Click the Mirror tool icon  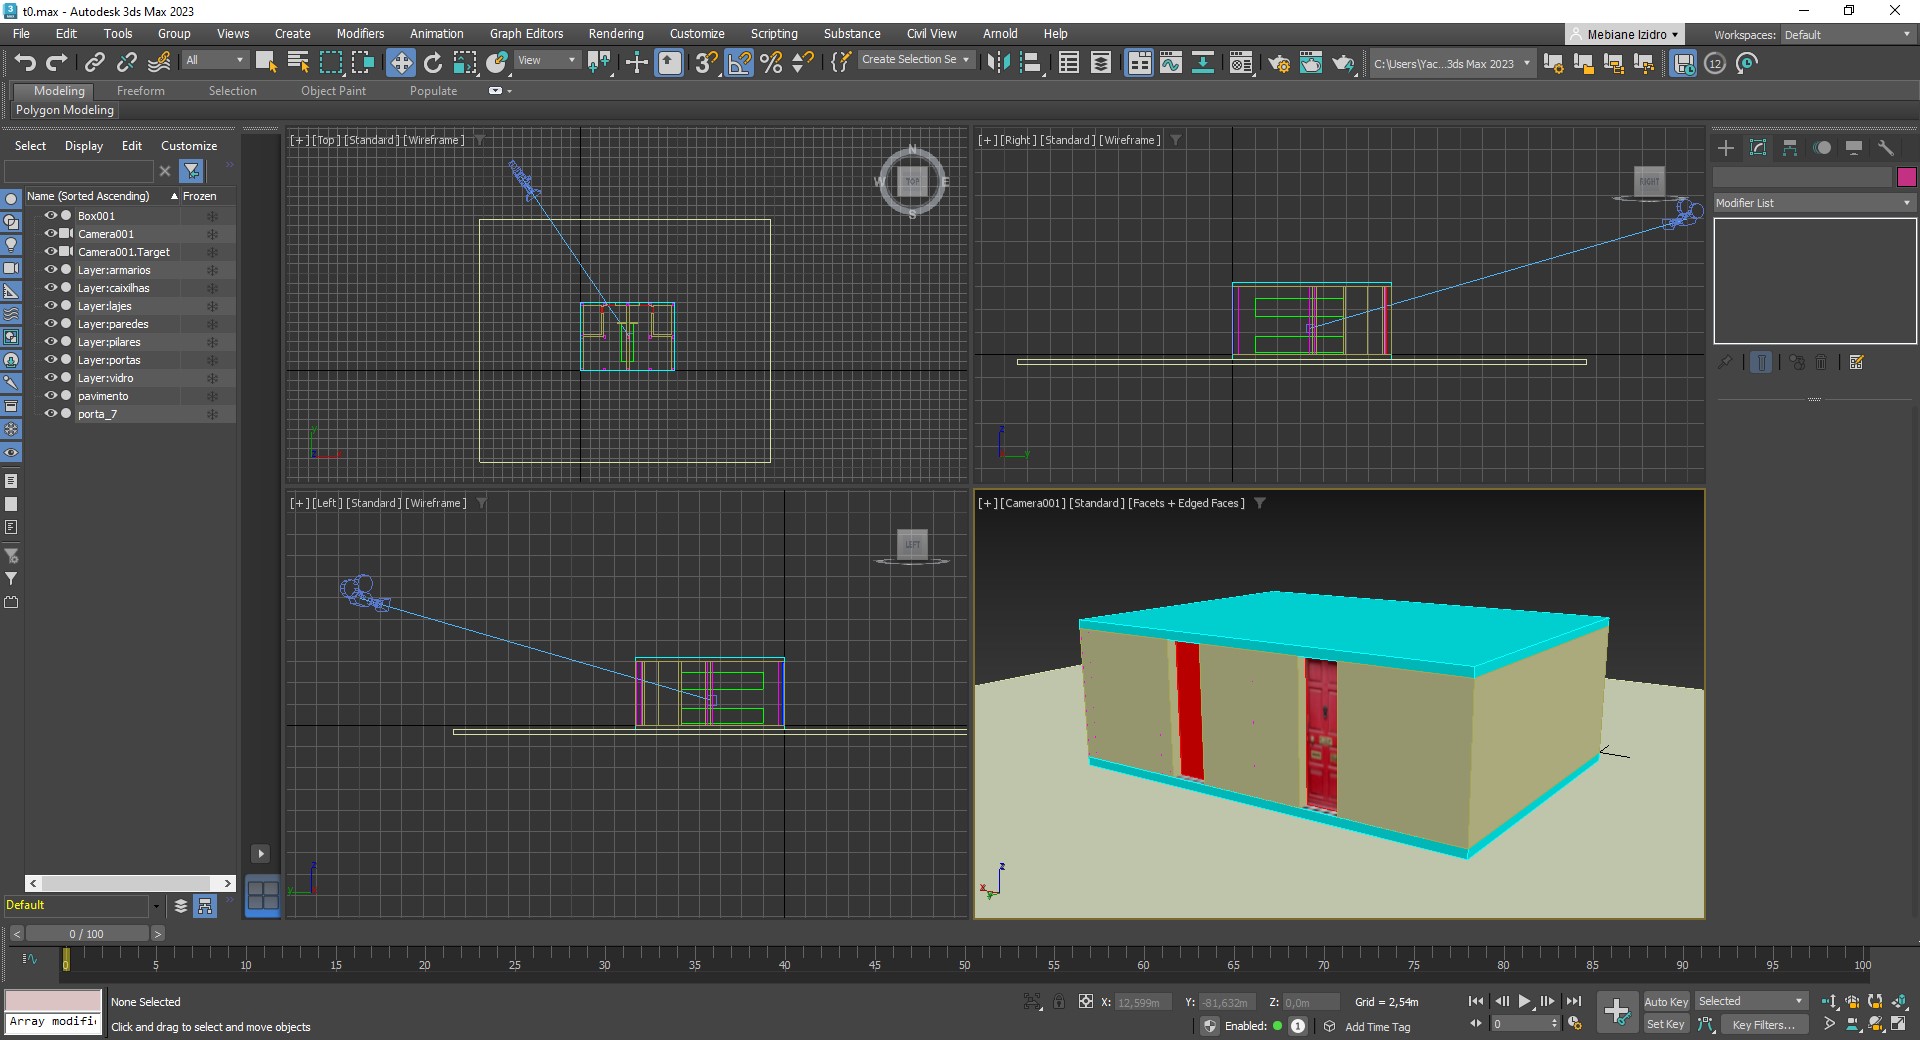(x=998, y=63)
